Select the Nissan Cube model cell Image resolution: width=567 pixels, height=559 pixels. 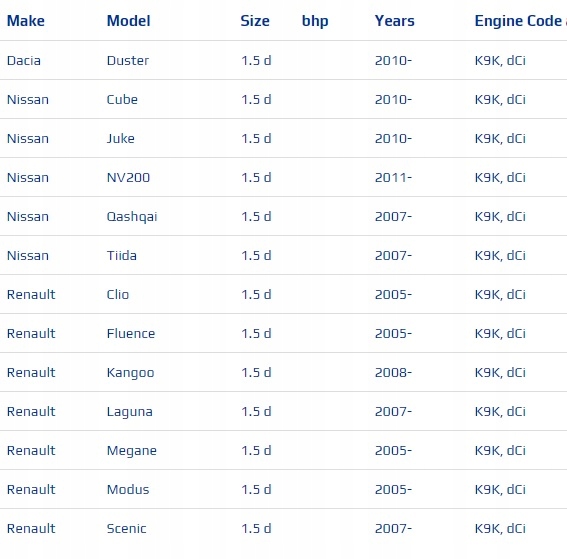(122, 99)
